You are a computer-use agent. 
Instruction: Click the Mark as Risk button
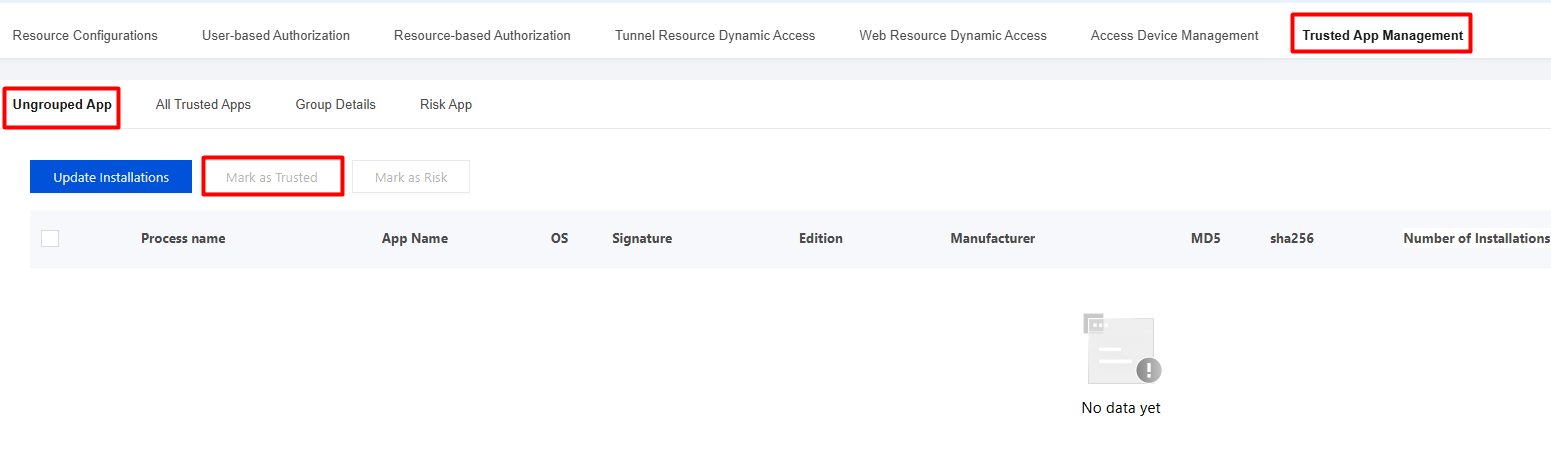coord(411,177)
